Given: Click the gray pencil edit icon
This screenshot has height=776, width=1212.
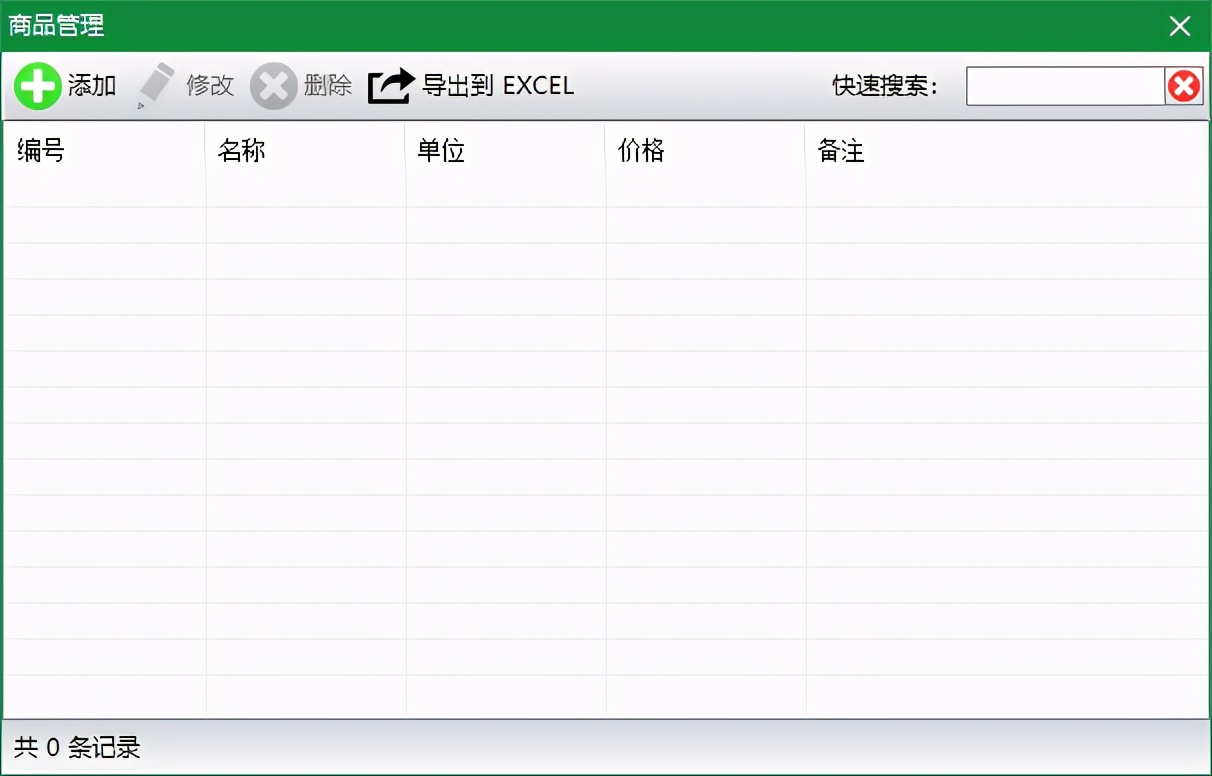Looking at the screenshot, I should tap(155, 86).
